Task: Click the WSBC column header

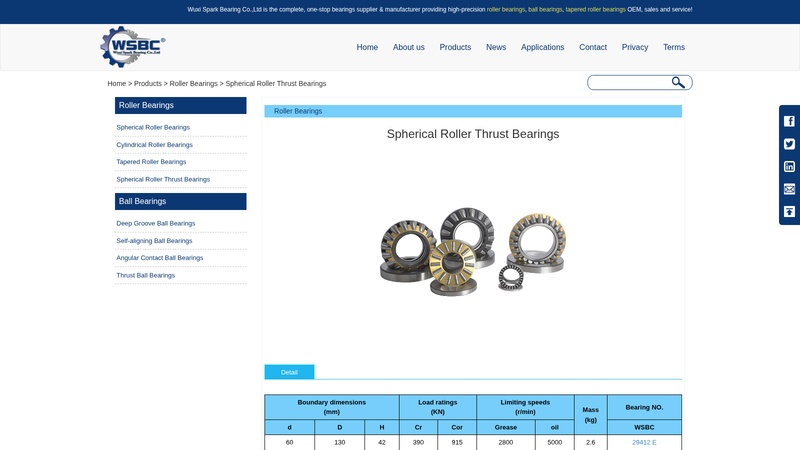Action: point(644,428)
